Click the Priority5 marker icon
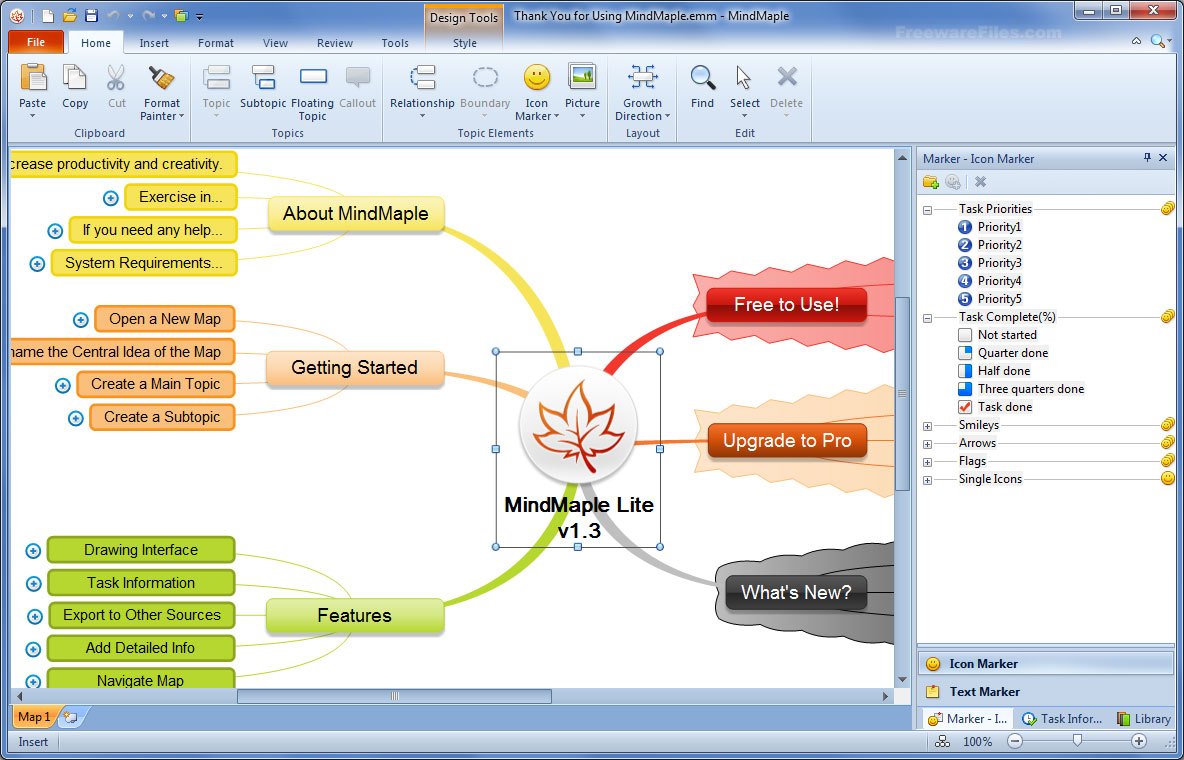The width and height of the screenshot is (1184, 760). coord(964,299)
